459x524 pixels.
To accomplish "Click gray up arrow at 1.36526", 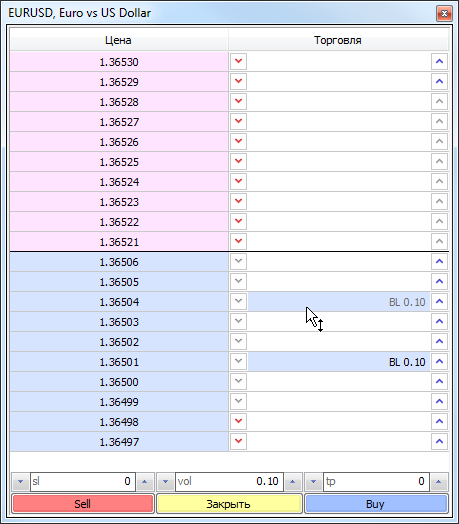I will (439, 141).
